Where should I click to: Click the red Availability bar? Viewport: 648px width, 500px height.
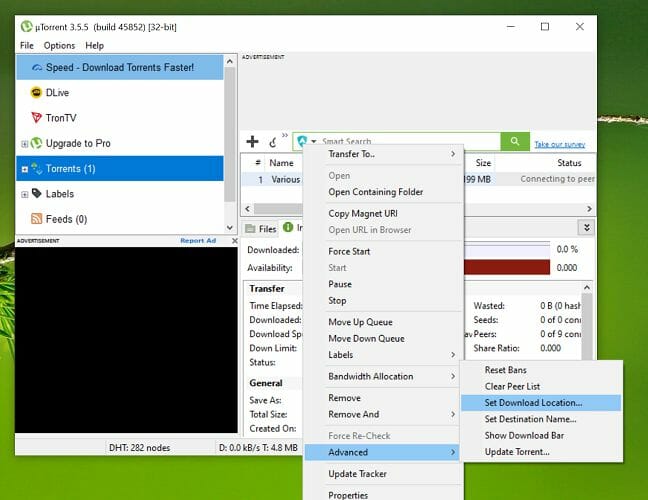click(507, 267)
